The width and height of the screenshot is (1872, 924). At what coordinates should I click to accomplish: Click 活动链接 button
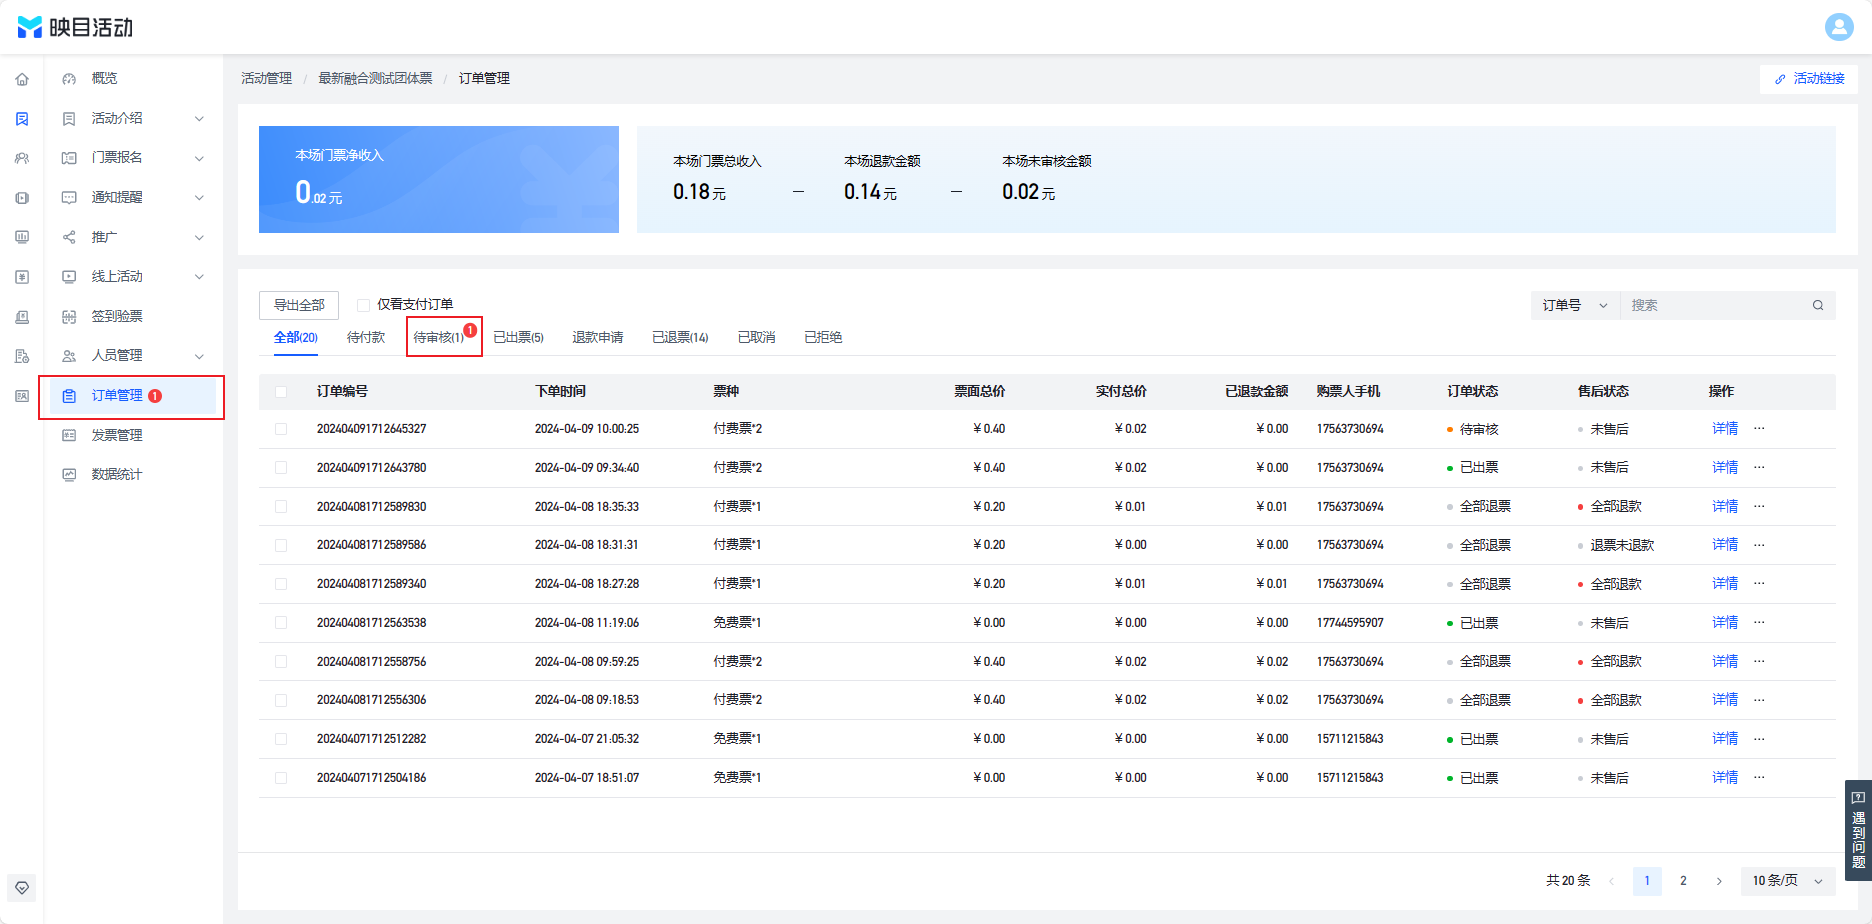pos(1809,79)
